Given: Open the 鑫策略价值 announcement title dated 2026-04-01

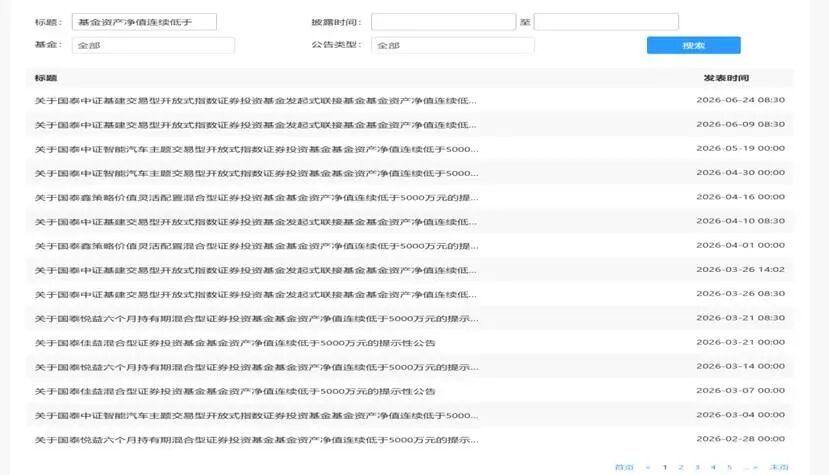Looking at the screenshot, I should coord(256,246).
